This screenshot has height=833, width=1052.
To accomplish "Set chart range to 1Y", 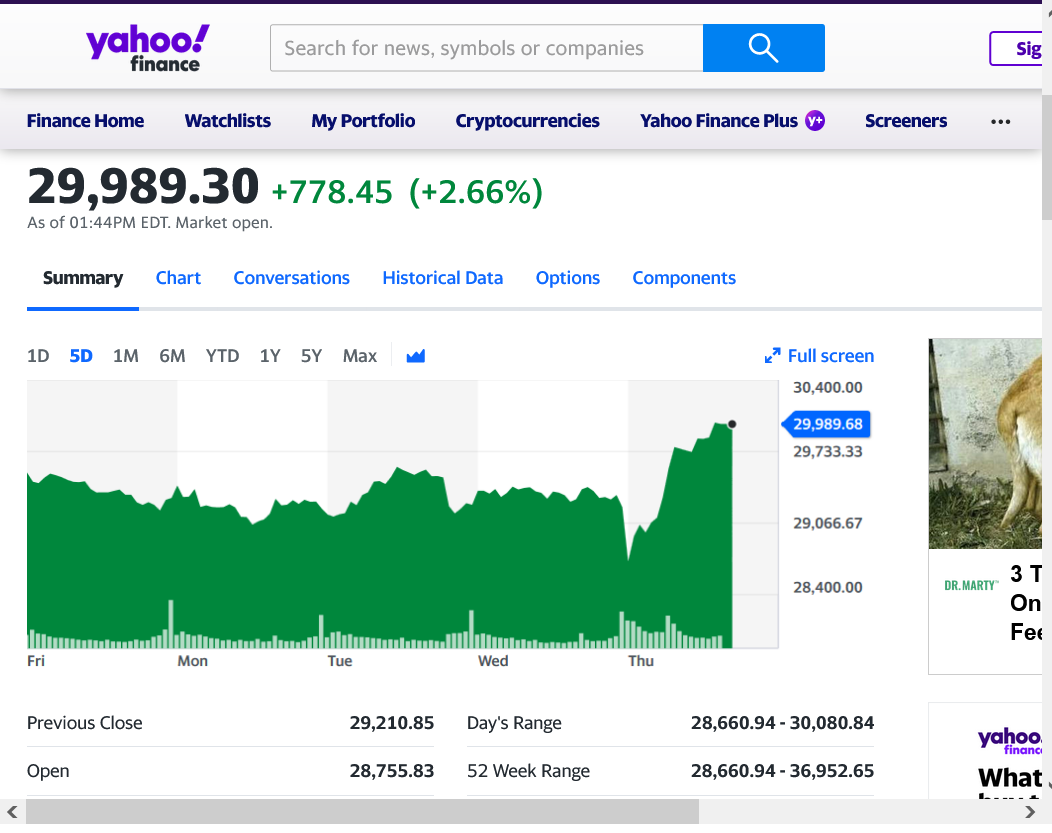I will point(270,355).
